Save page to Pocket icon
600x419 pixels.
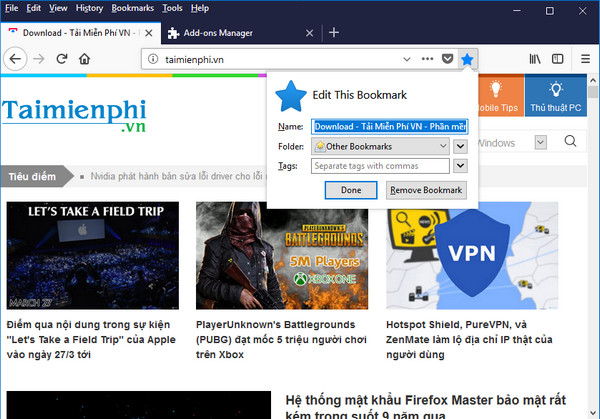pos(447,59)
